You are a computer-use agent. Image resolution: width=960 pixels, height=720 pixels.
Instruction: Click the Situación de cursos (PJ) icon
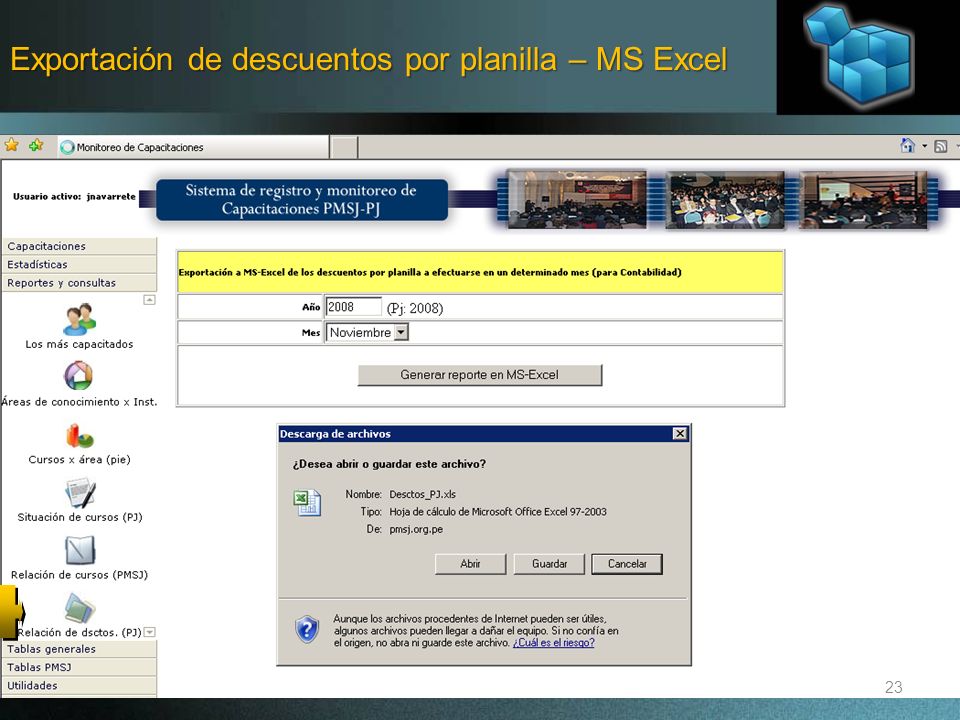(80, 493)
